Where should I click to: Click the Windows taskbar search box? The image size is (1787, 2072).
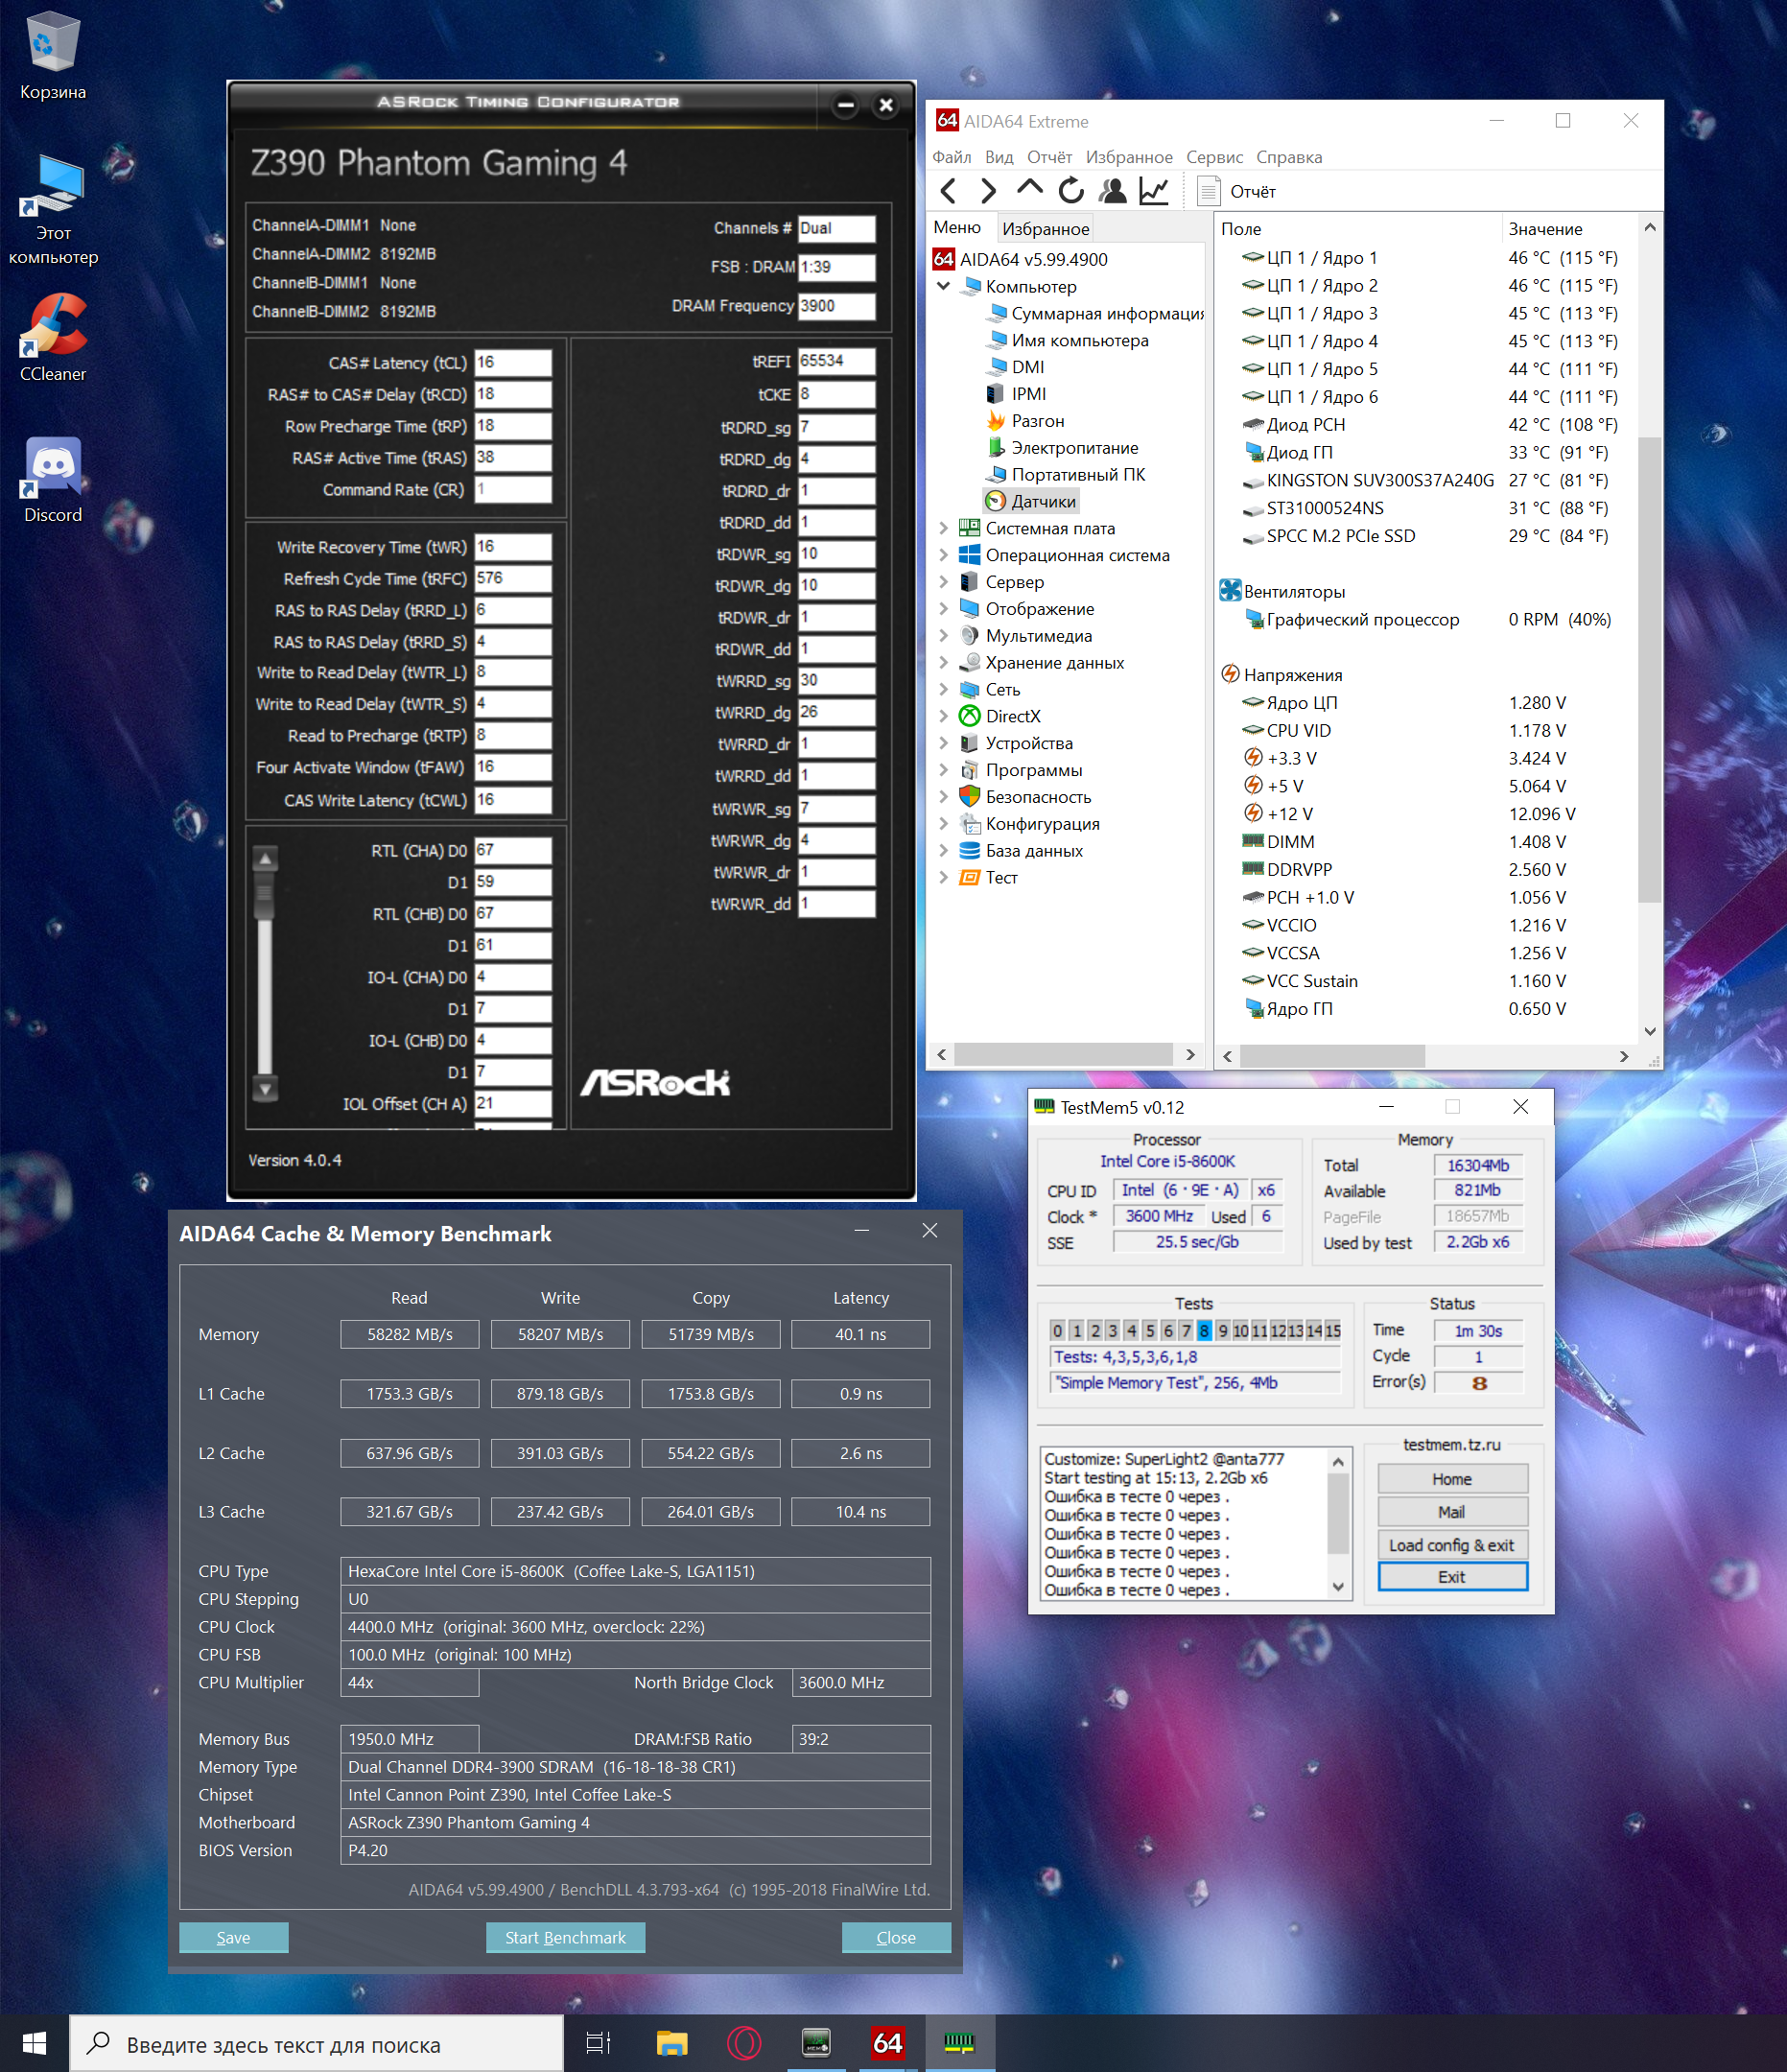pyautogui.click(x=316, y=2043)
